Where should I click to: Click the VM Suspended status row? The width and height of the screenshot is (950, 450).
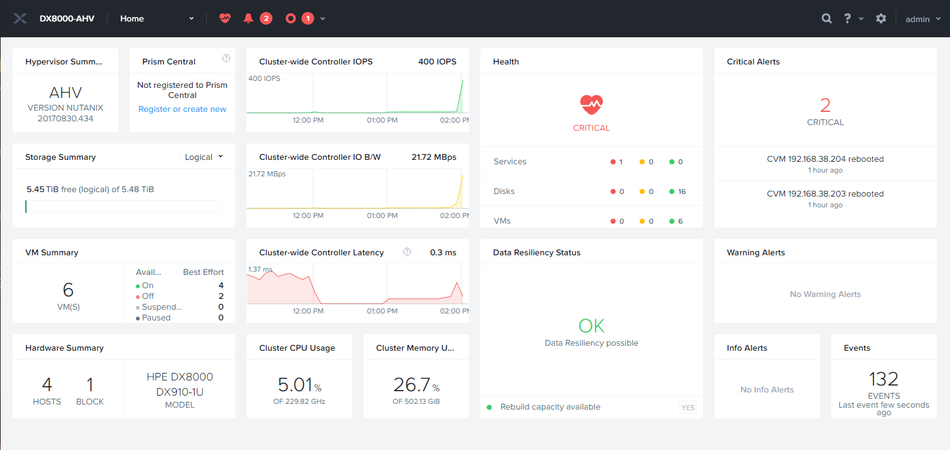point(180,307)
